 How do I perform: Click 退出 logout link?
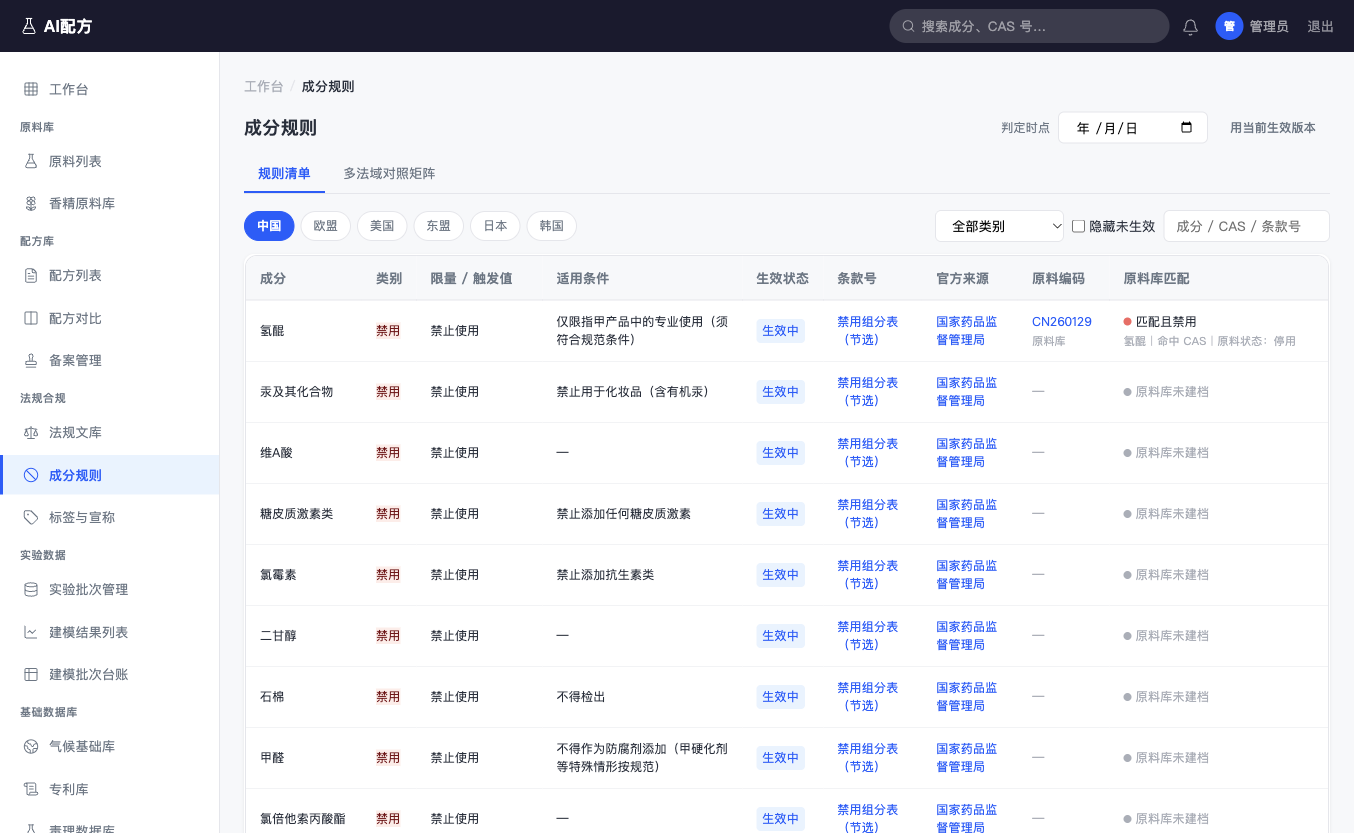tap(1321, 26)
